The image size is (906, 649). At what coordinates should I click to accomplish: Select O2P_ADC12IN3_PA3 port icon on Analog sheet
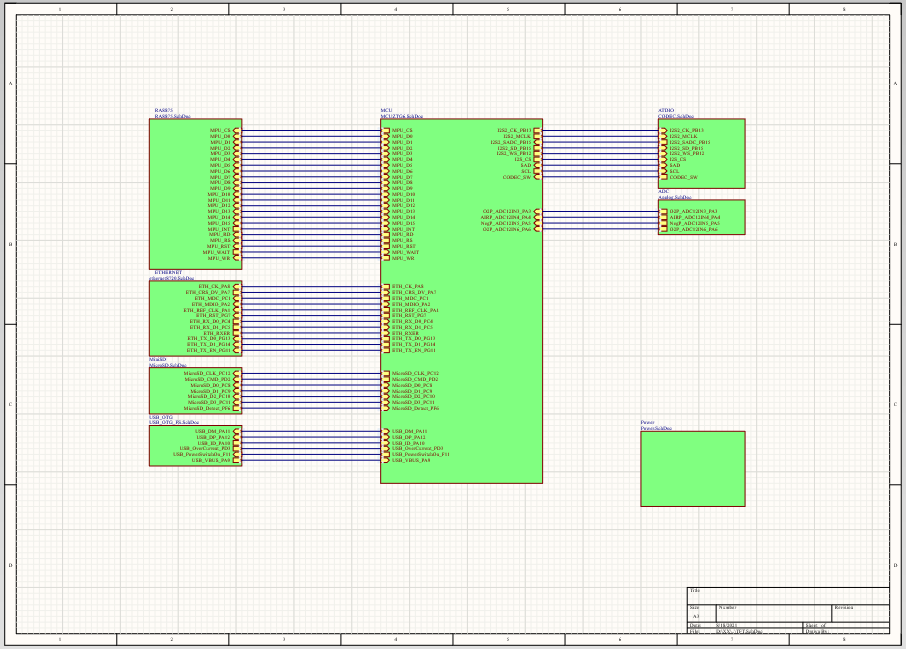click(x=663, y=212)
